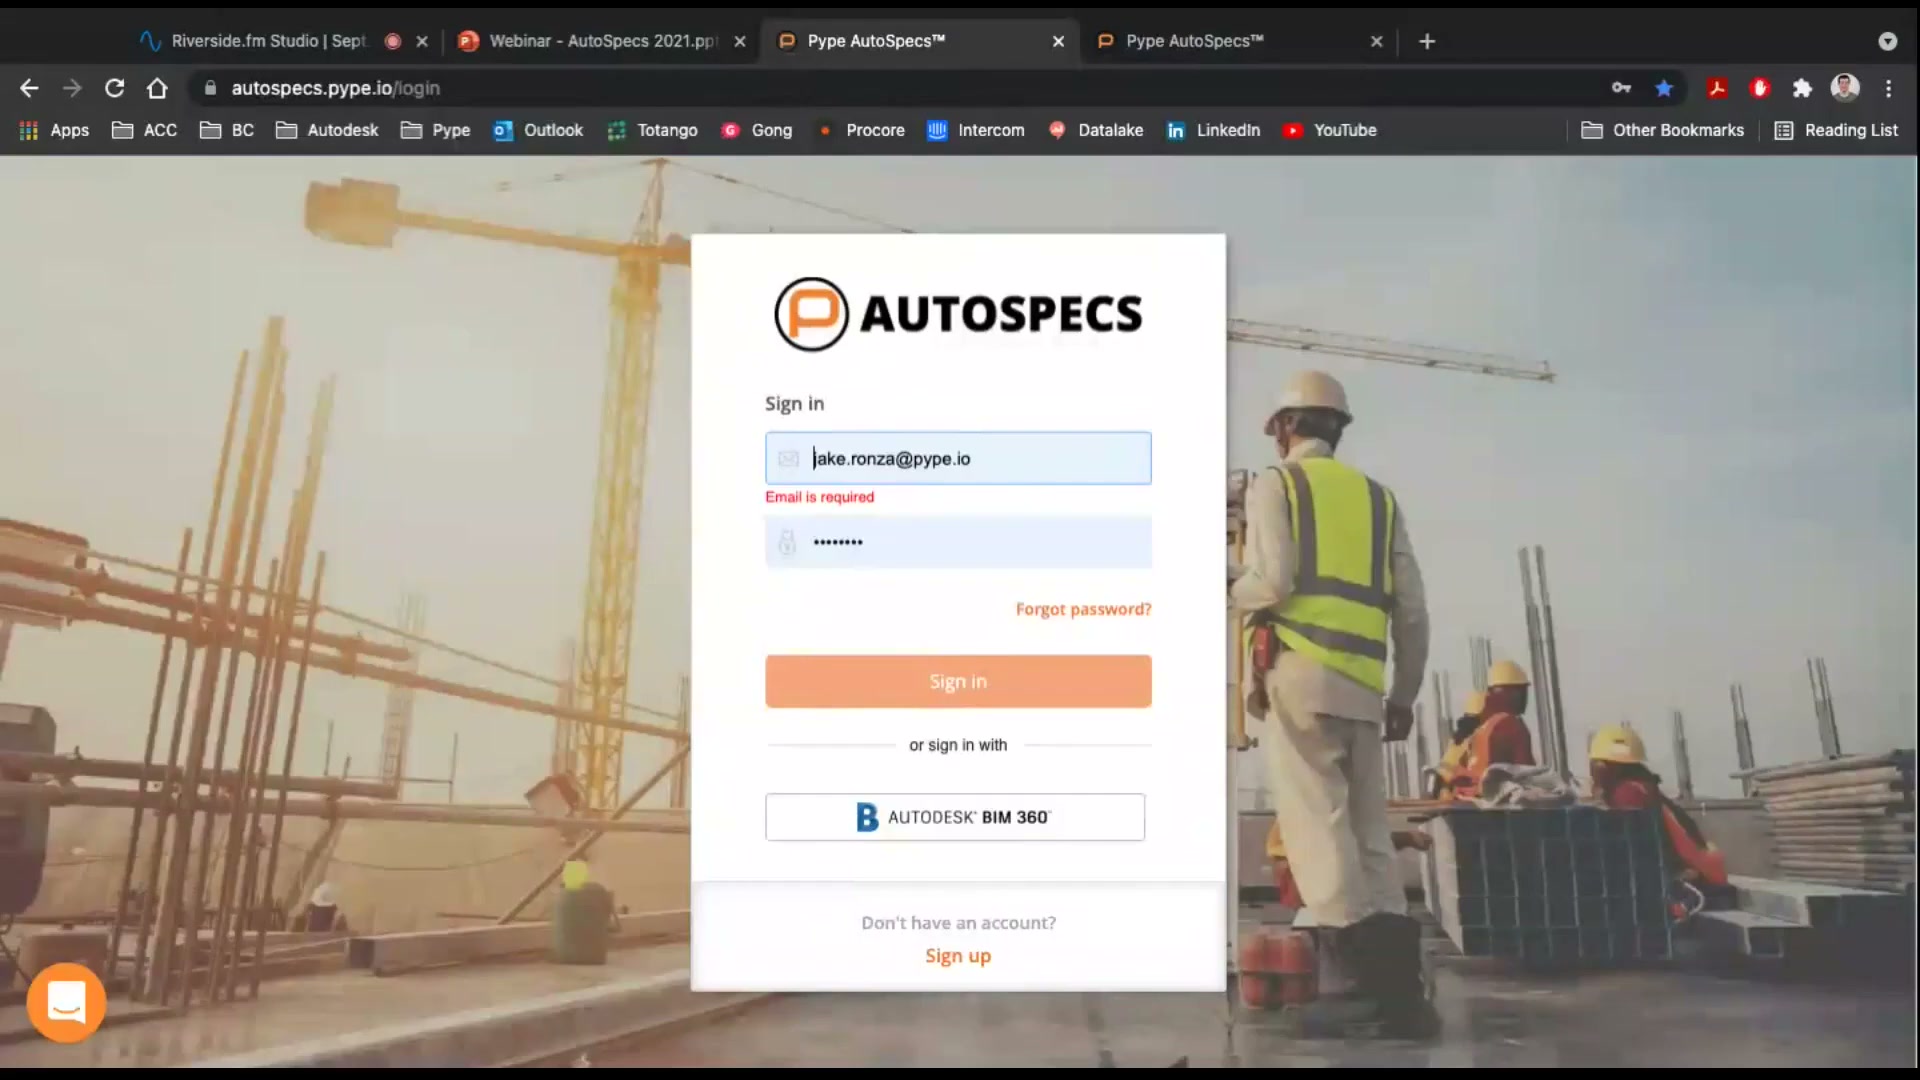This screenshot has width=1920, height=1080.
Task: Open the ACC bookmark folder
Action: (x=144, y=130)
